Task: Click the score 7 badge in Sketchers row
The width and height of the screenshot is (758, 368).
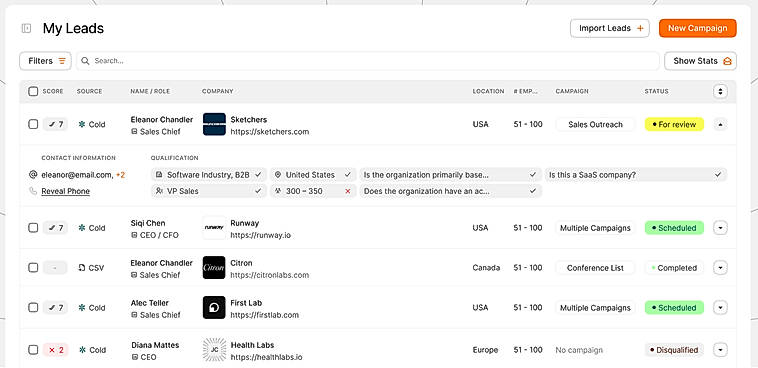Action: tap(56, 124)
